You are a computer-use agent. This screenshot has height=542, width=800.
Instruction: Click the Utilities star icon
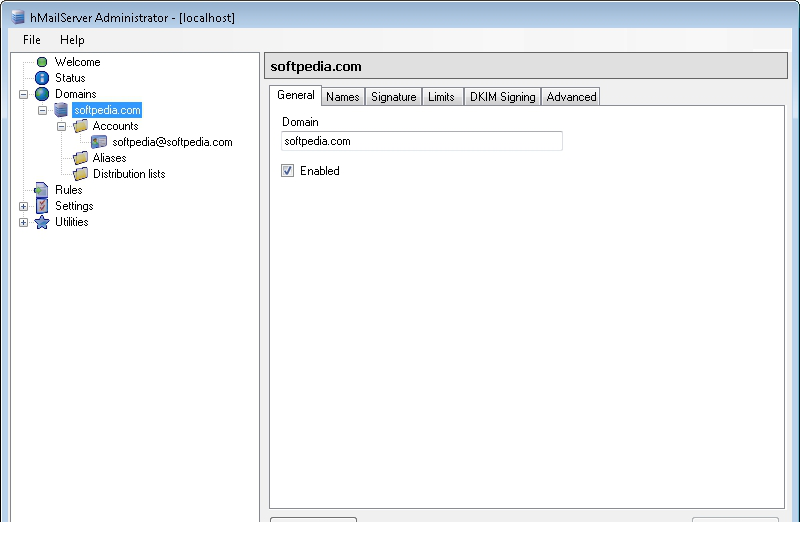42,222
